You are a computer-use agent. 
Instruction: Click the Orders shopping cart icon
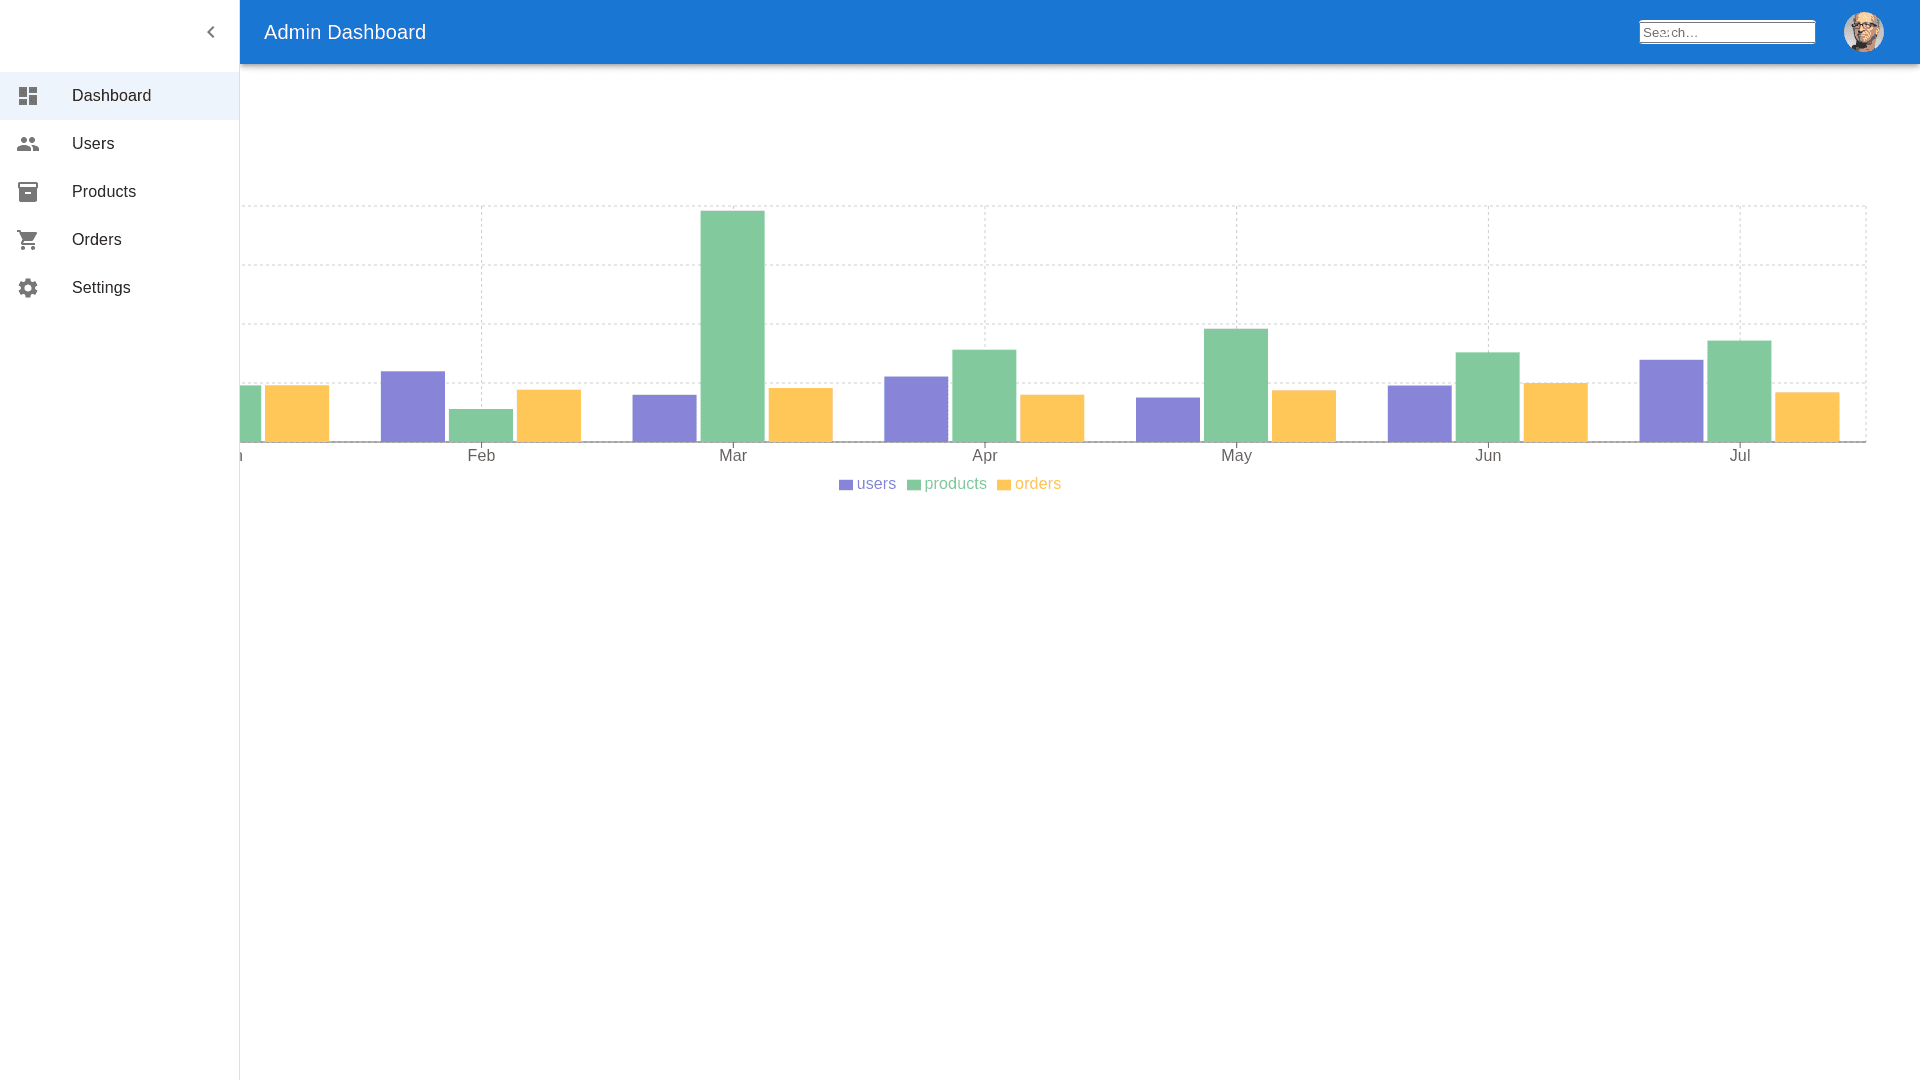[x=28, y=239]
